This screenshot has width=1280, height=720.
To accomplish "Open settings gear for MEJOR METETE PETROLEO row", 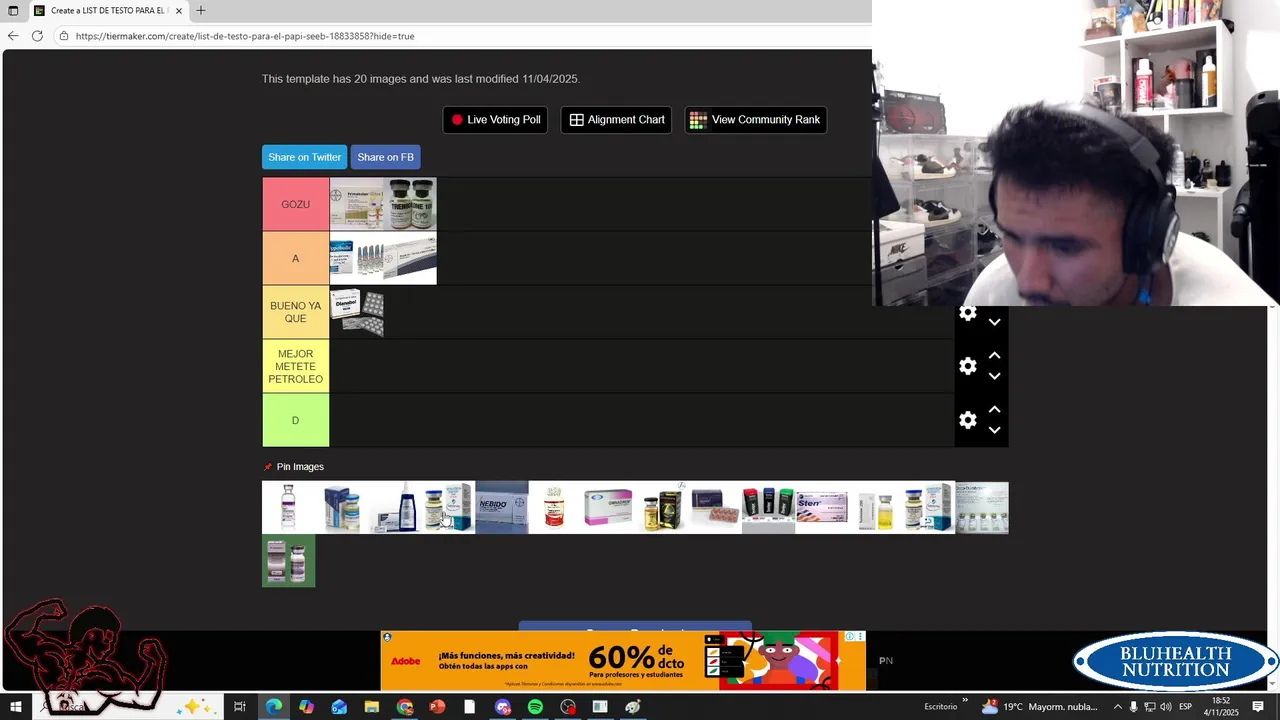I will coord(967,366).
